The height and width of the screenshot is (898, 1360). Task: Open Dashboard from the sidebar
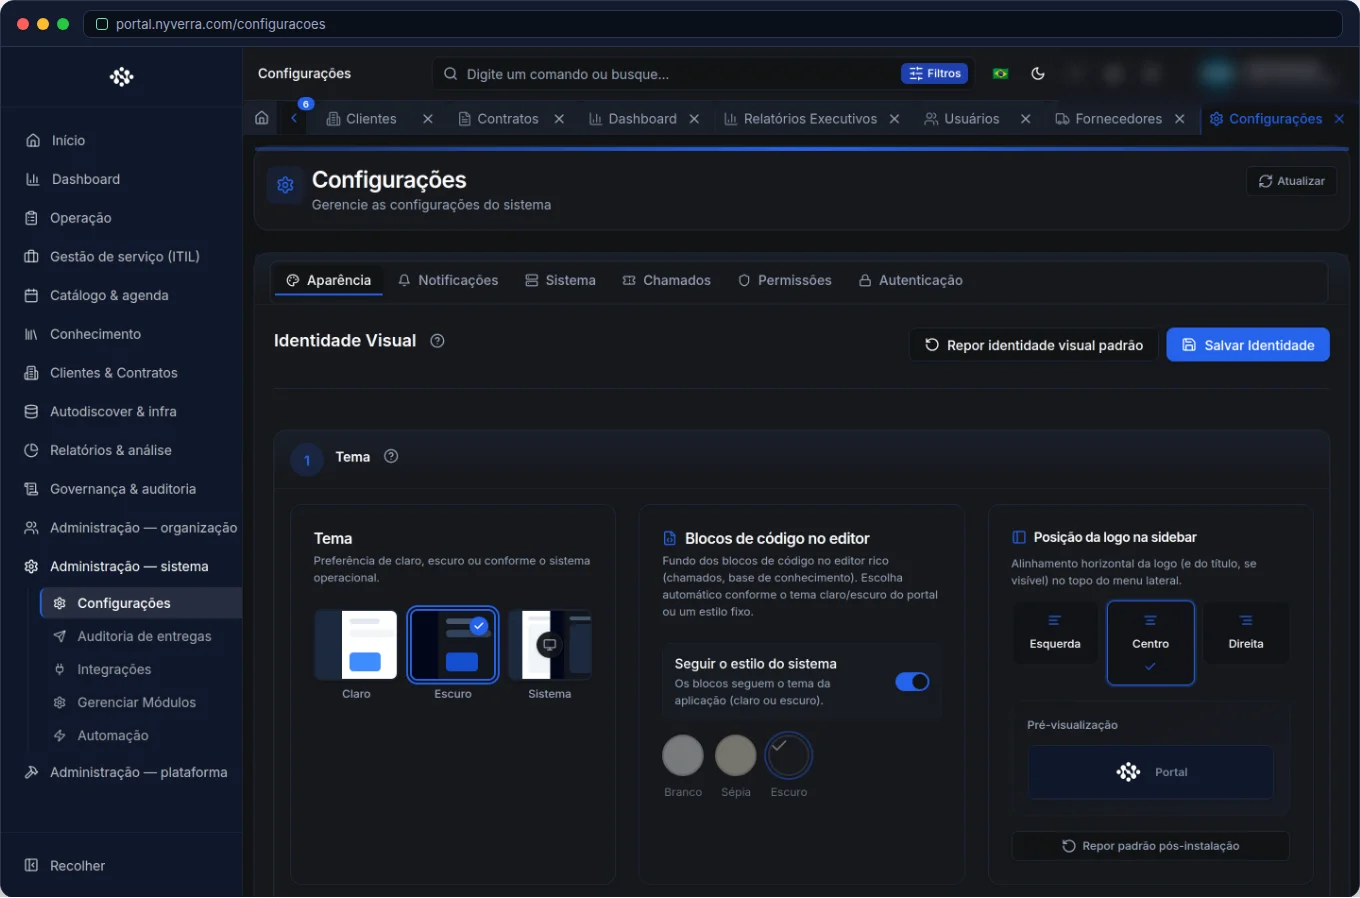click(x=121, y=179)
